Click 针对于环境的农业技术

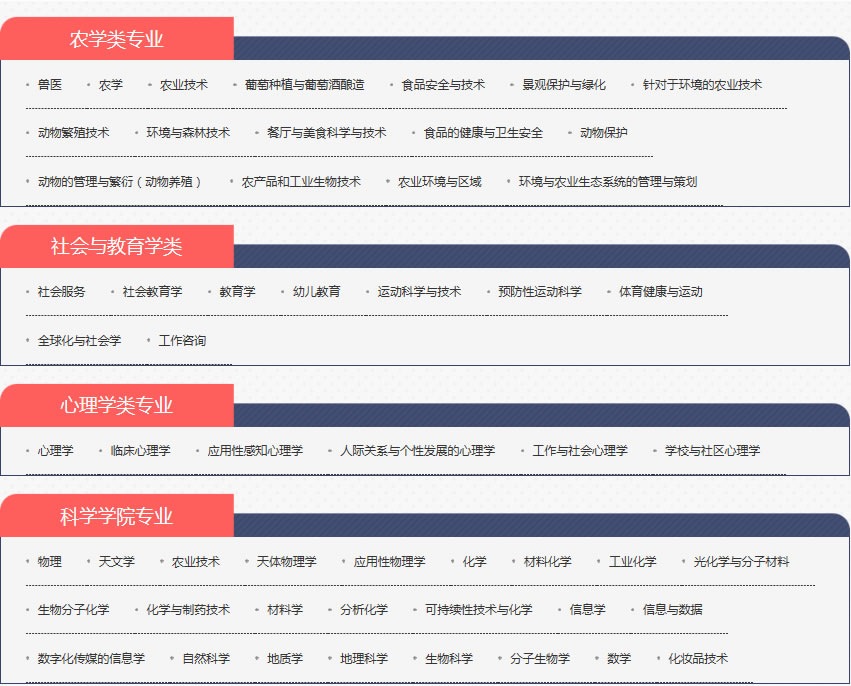click(x=702, y=85)
